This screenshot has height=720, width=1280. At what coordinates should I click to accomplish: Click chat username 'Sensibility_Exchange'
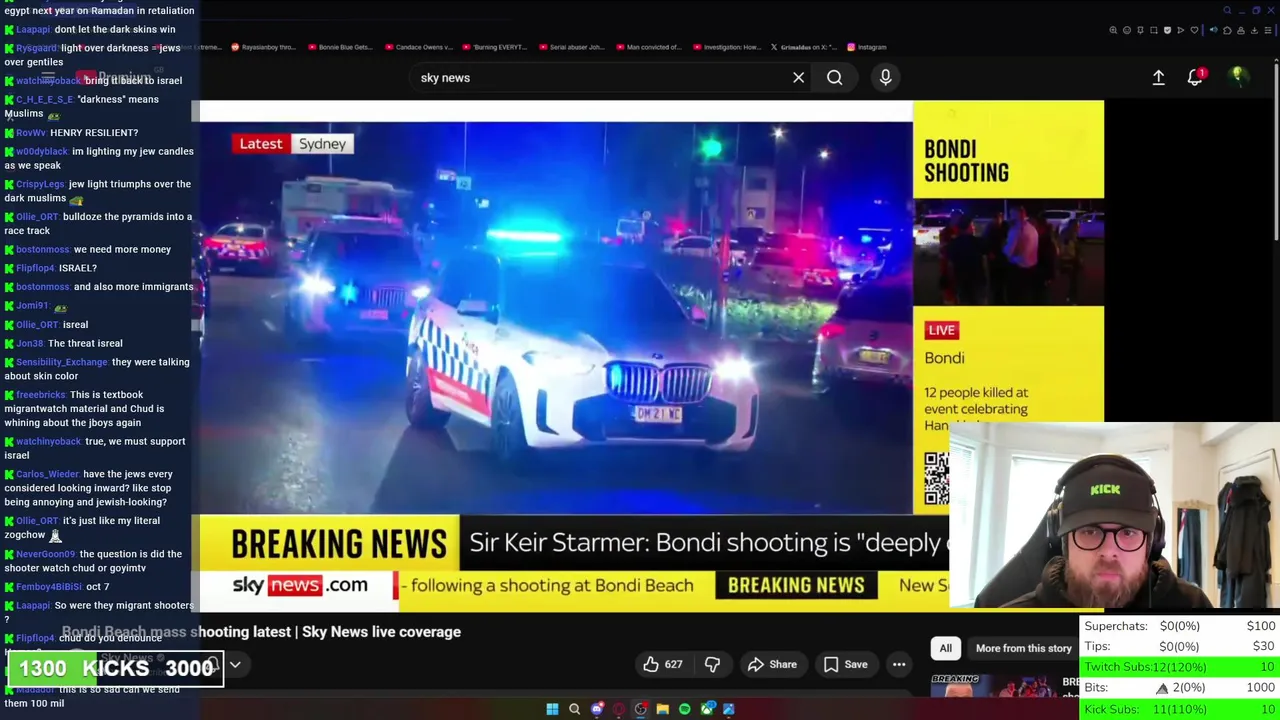(62, 362)
